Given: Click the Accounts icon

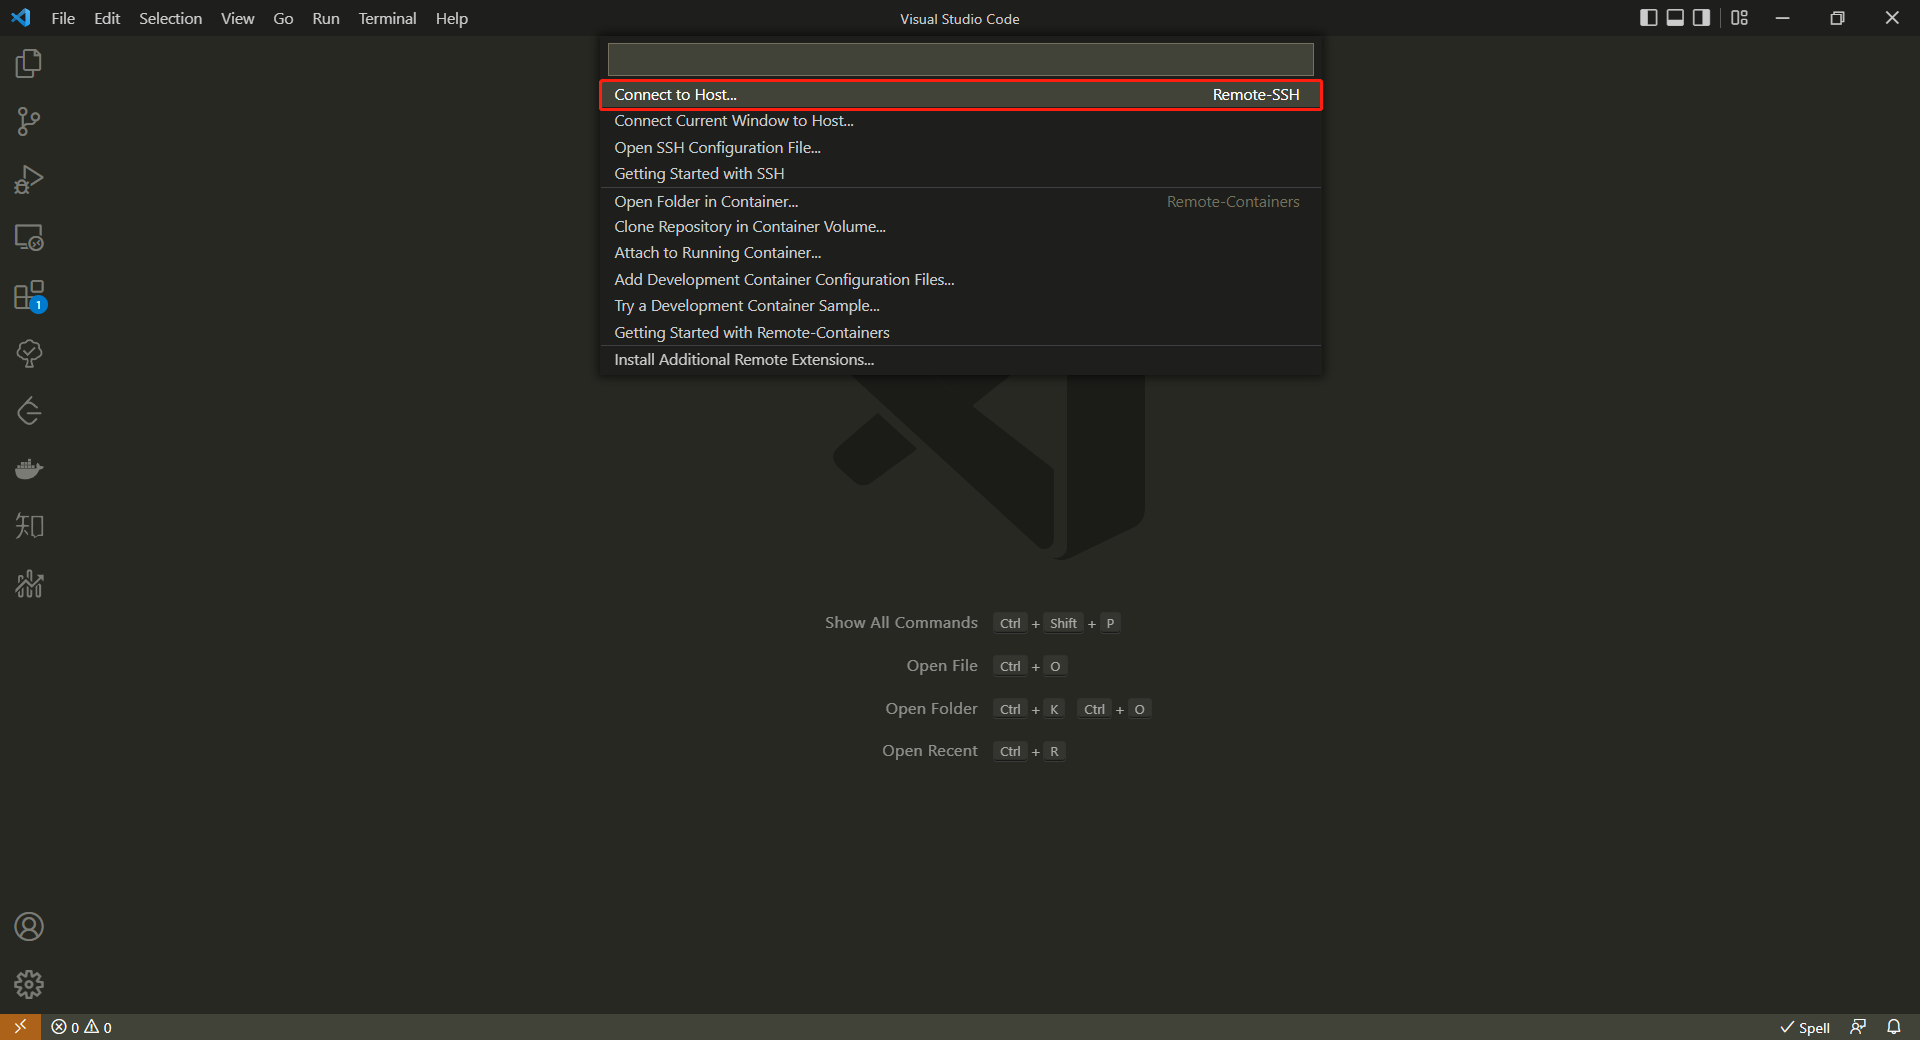Looking at the screenshot, I should 29,927.
